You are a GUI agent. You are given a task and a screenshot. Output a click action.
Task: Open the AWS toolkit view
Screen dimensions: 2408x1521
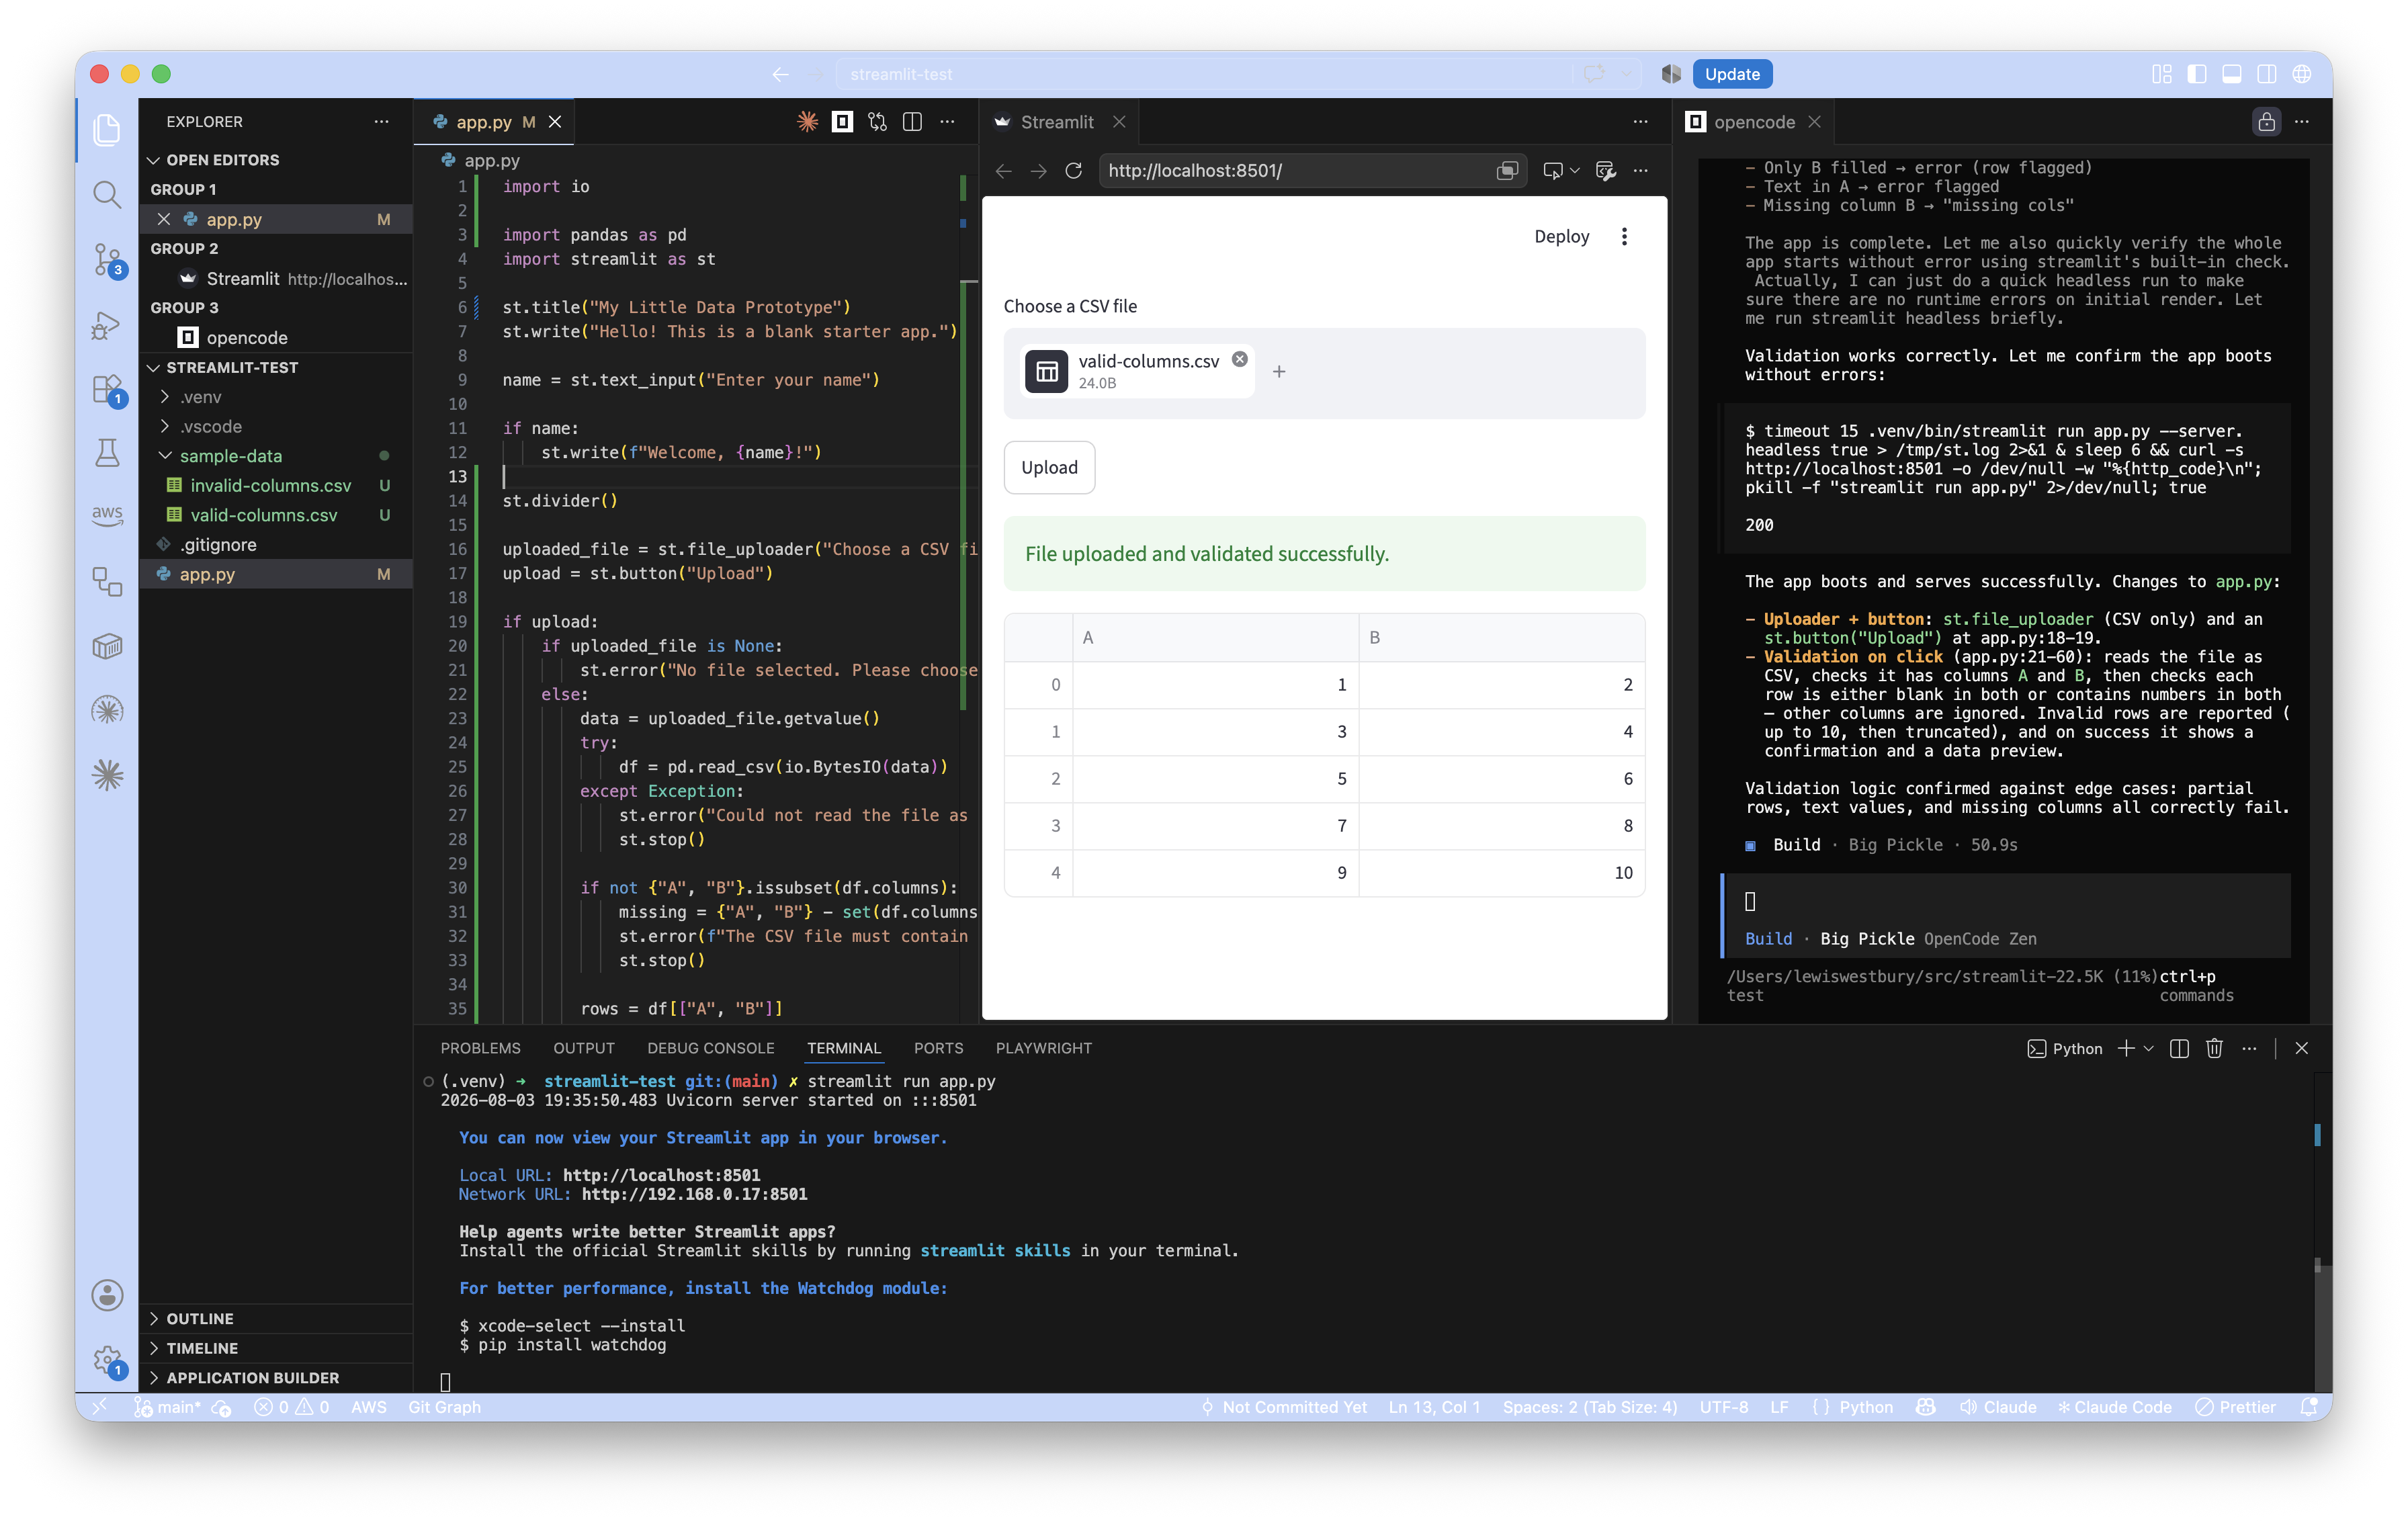click(x=107, y=516)
